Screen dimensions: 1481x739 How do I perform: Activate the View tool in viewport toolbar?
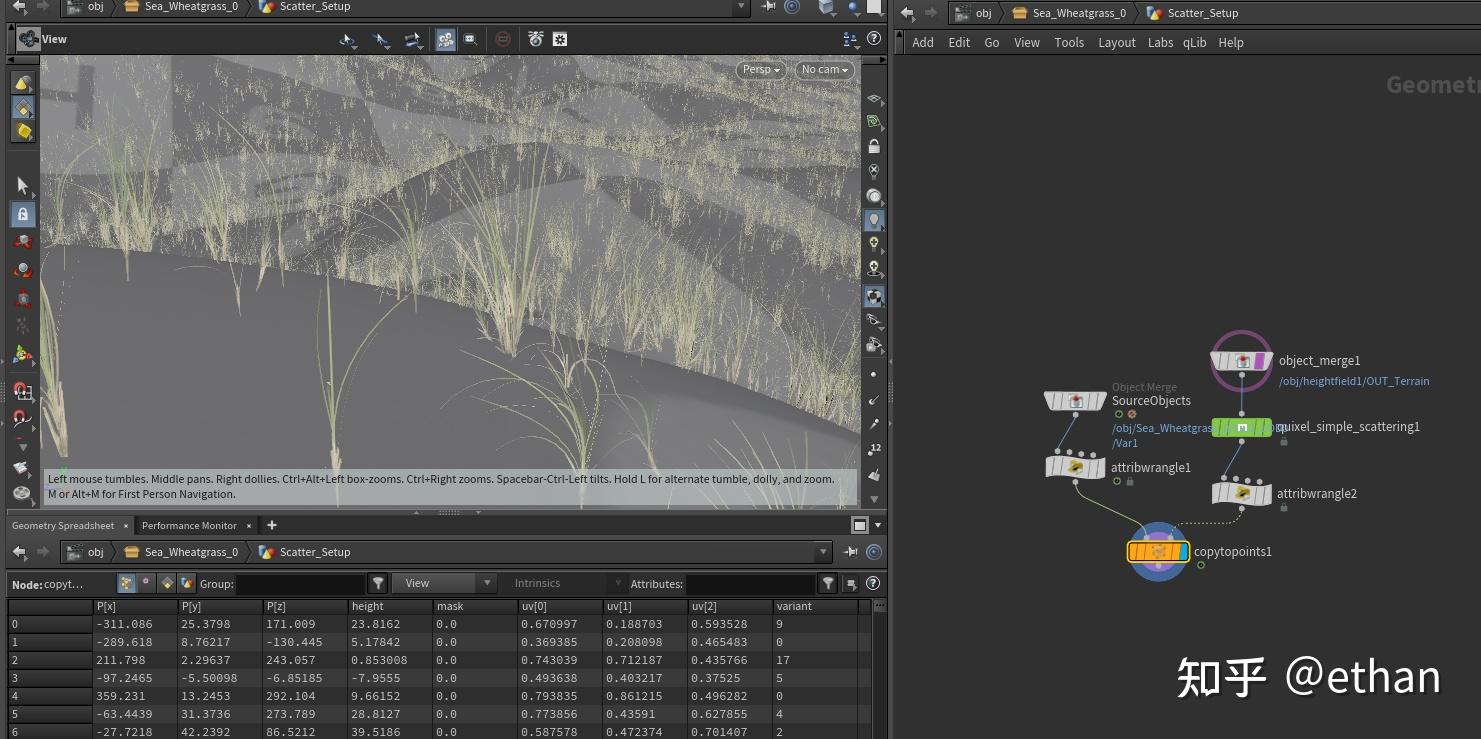coord(347,40)
